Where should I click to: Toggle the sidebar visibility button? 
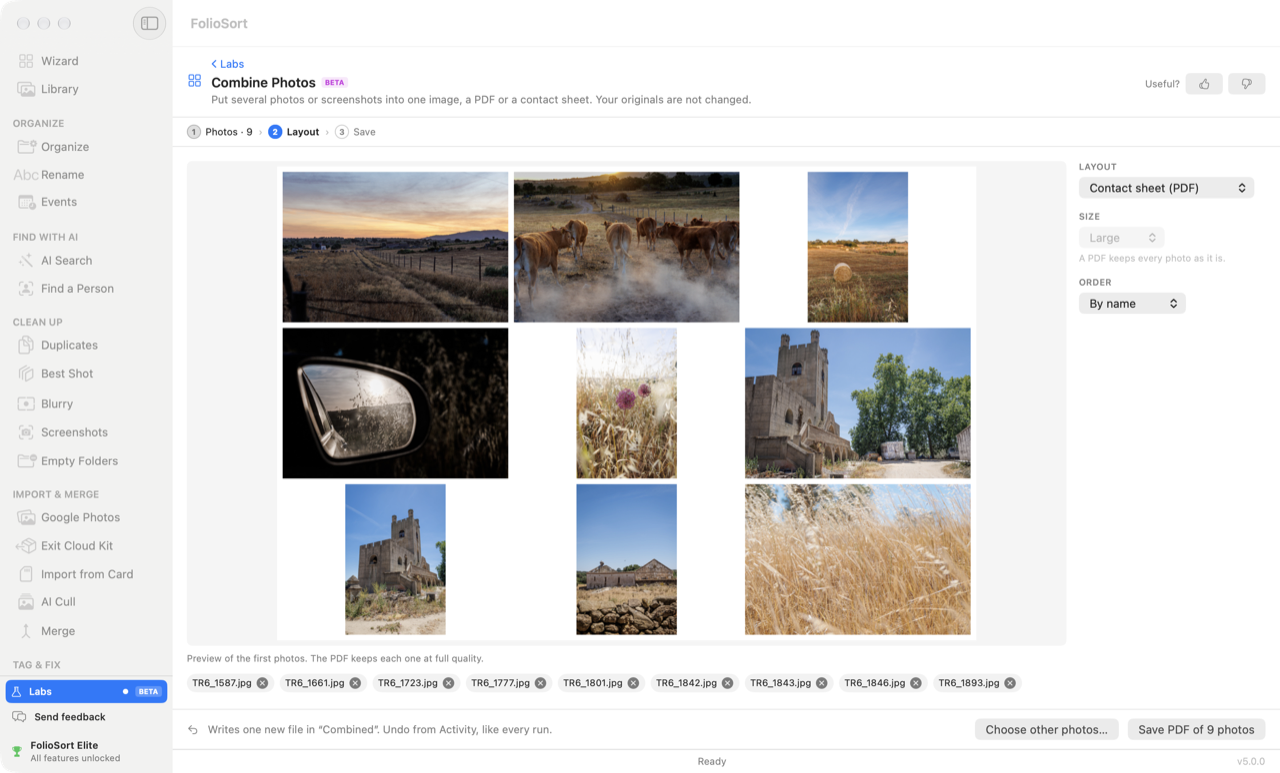(149, 23)
